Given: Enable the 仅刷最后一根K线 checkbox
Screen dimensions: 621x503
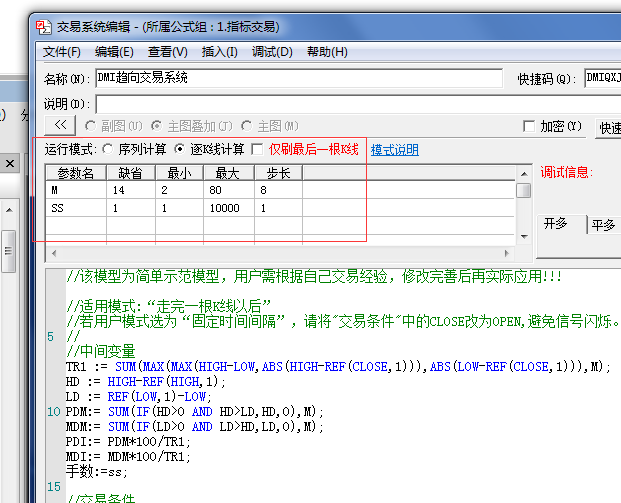Looking at the screenshot, I should pos(258,150).
